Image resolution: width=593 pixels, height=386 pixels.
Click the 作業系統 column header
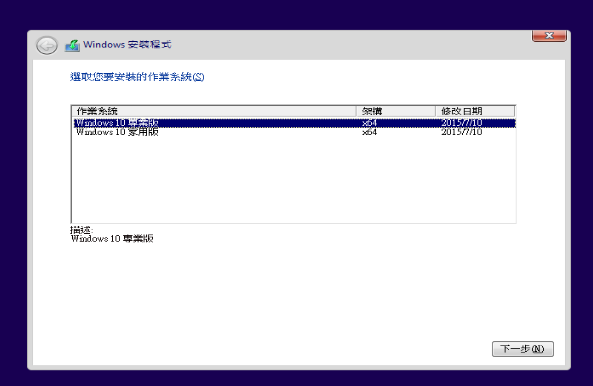click(x=214, y=111)
